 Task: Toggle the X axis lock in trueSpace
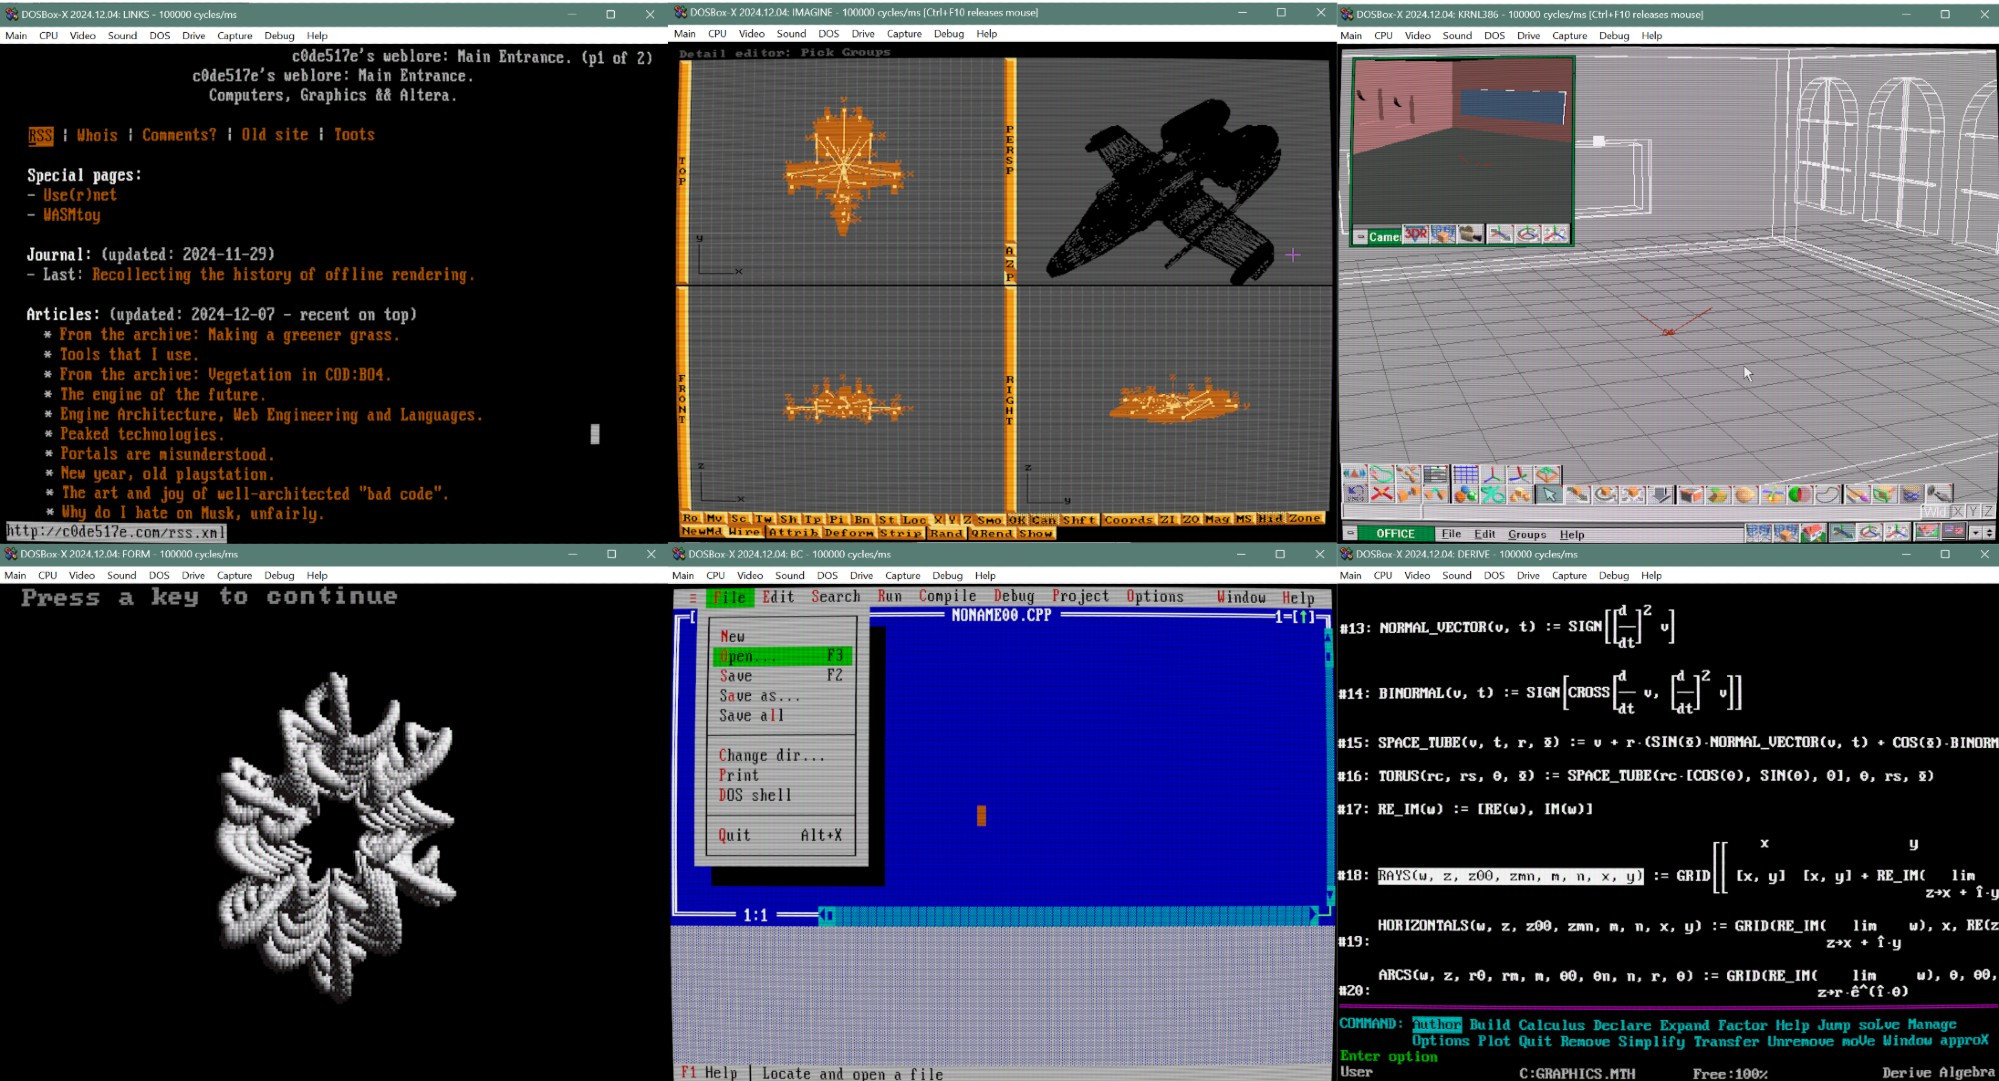click(1958, 512)
